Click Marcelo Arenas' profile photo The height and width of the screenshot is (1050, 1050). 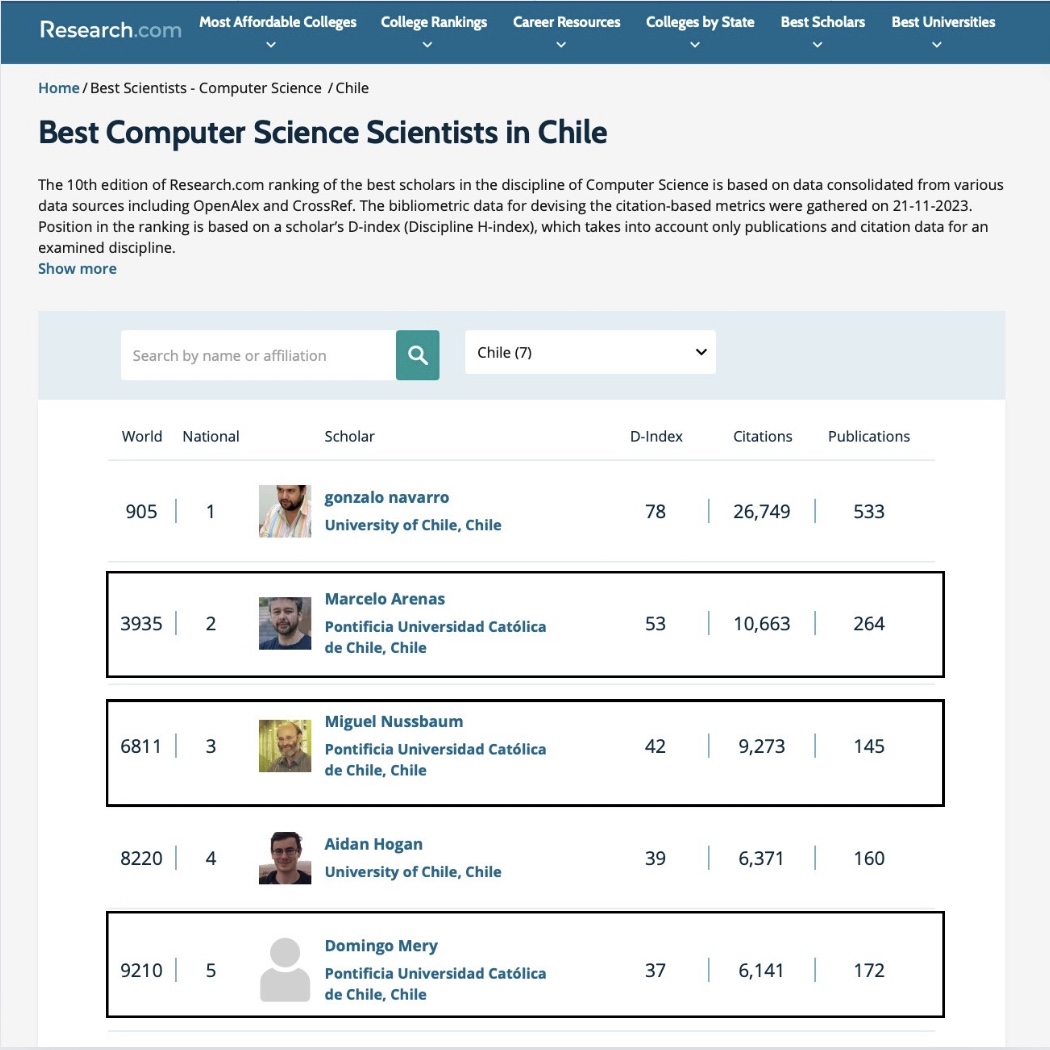tap(284, 622)
